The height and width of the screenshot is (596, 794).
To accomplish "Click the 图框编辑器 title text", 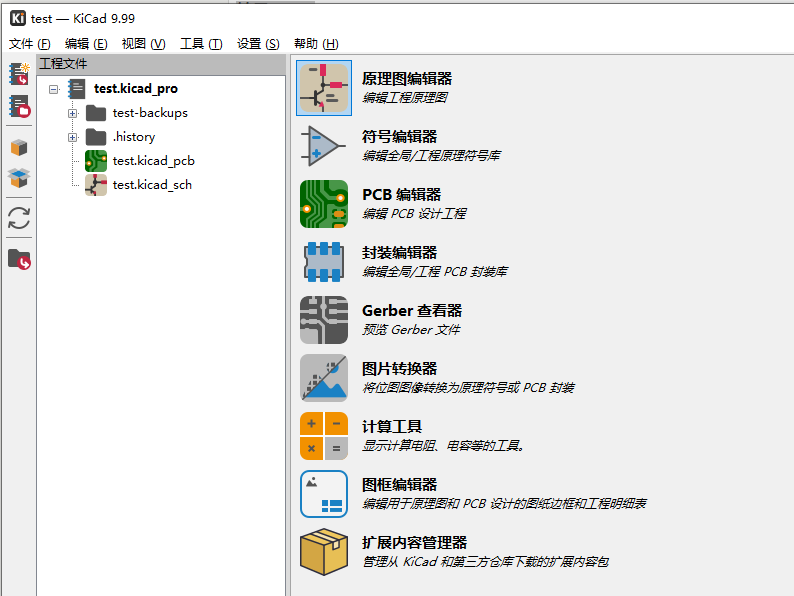I will point(400,484).
